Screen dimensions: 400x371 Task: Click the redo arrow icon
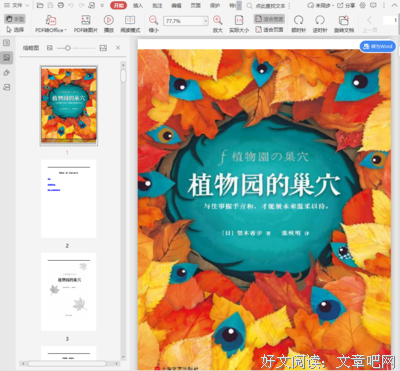point(81,5)
